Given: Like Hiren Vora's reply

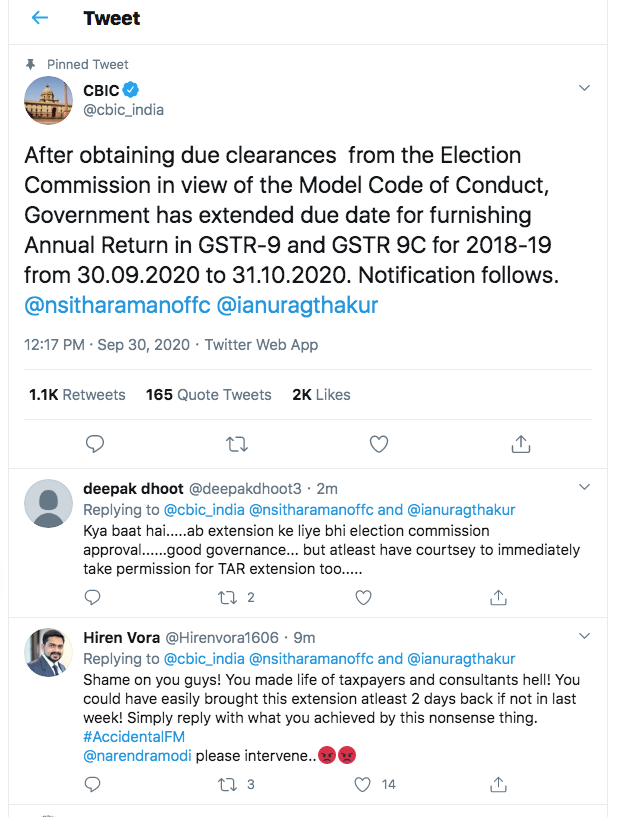Looking at the screenshot, I should click(x=364, y=784).
